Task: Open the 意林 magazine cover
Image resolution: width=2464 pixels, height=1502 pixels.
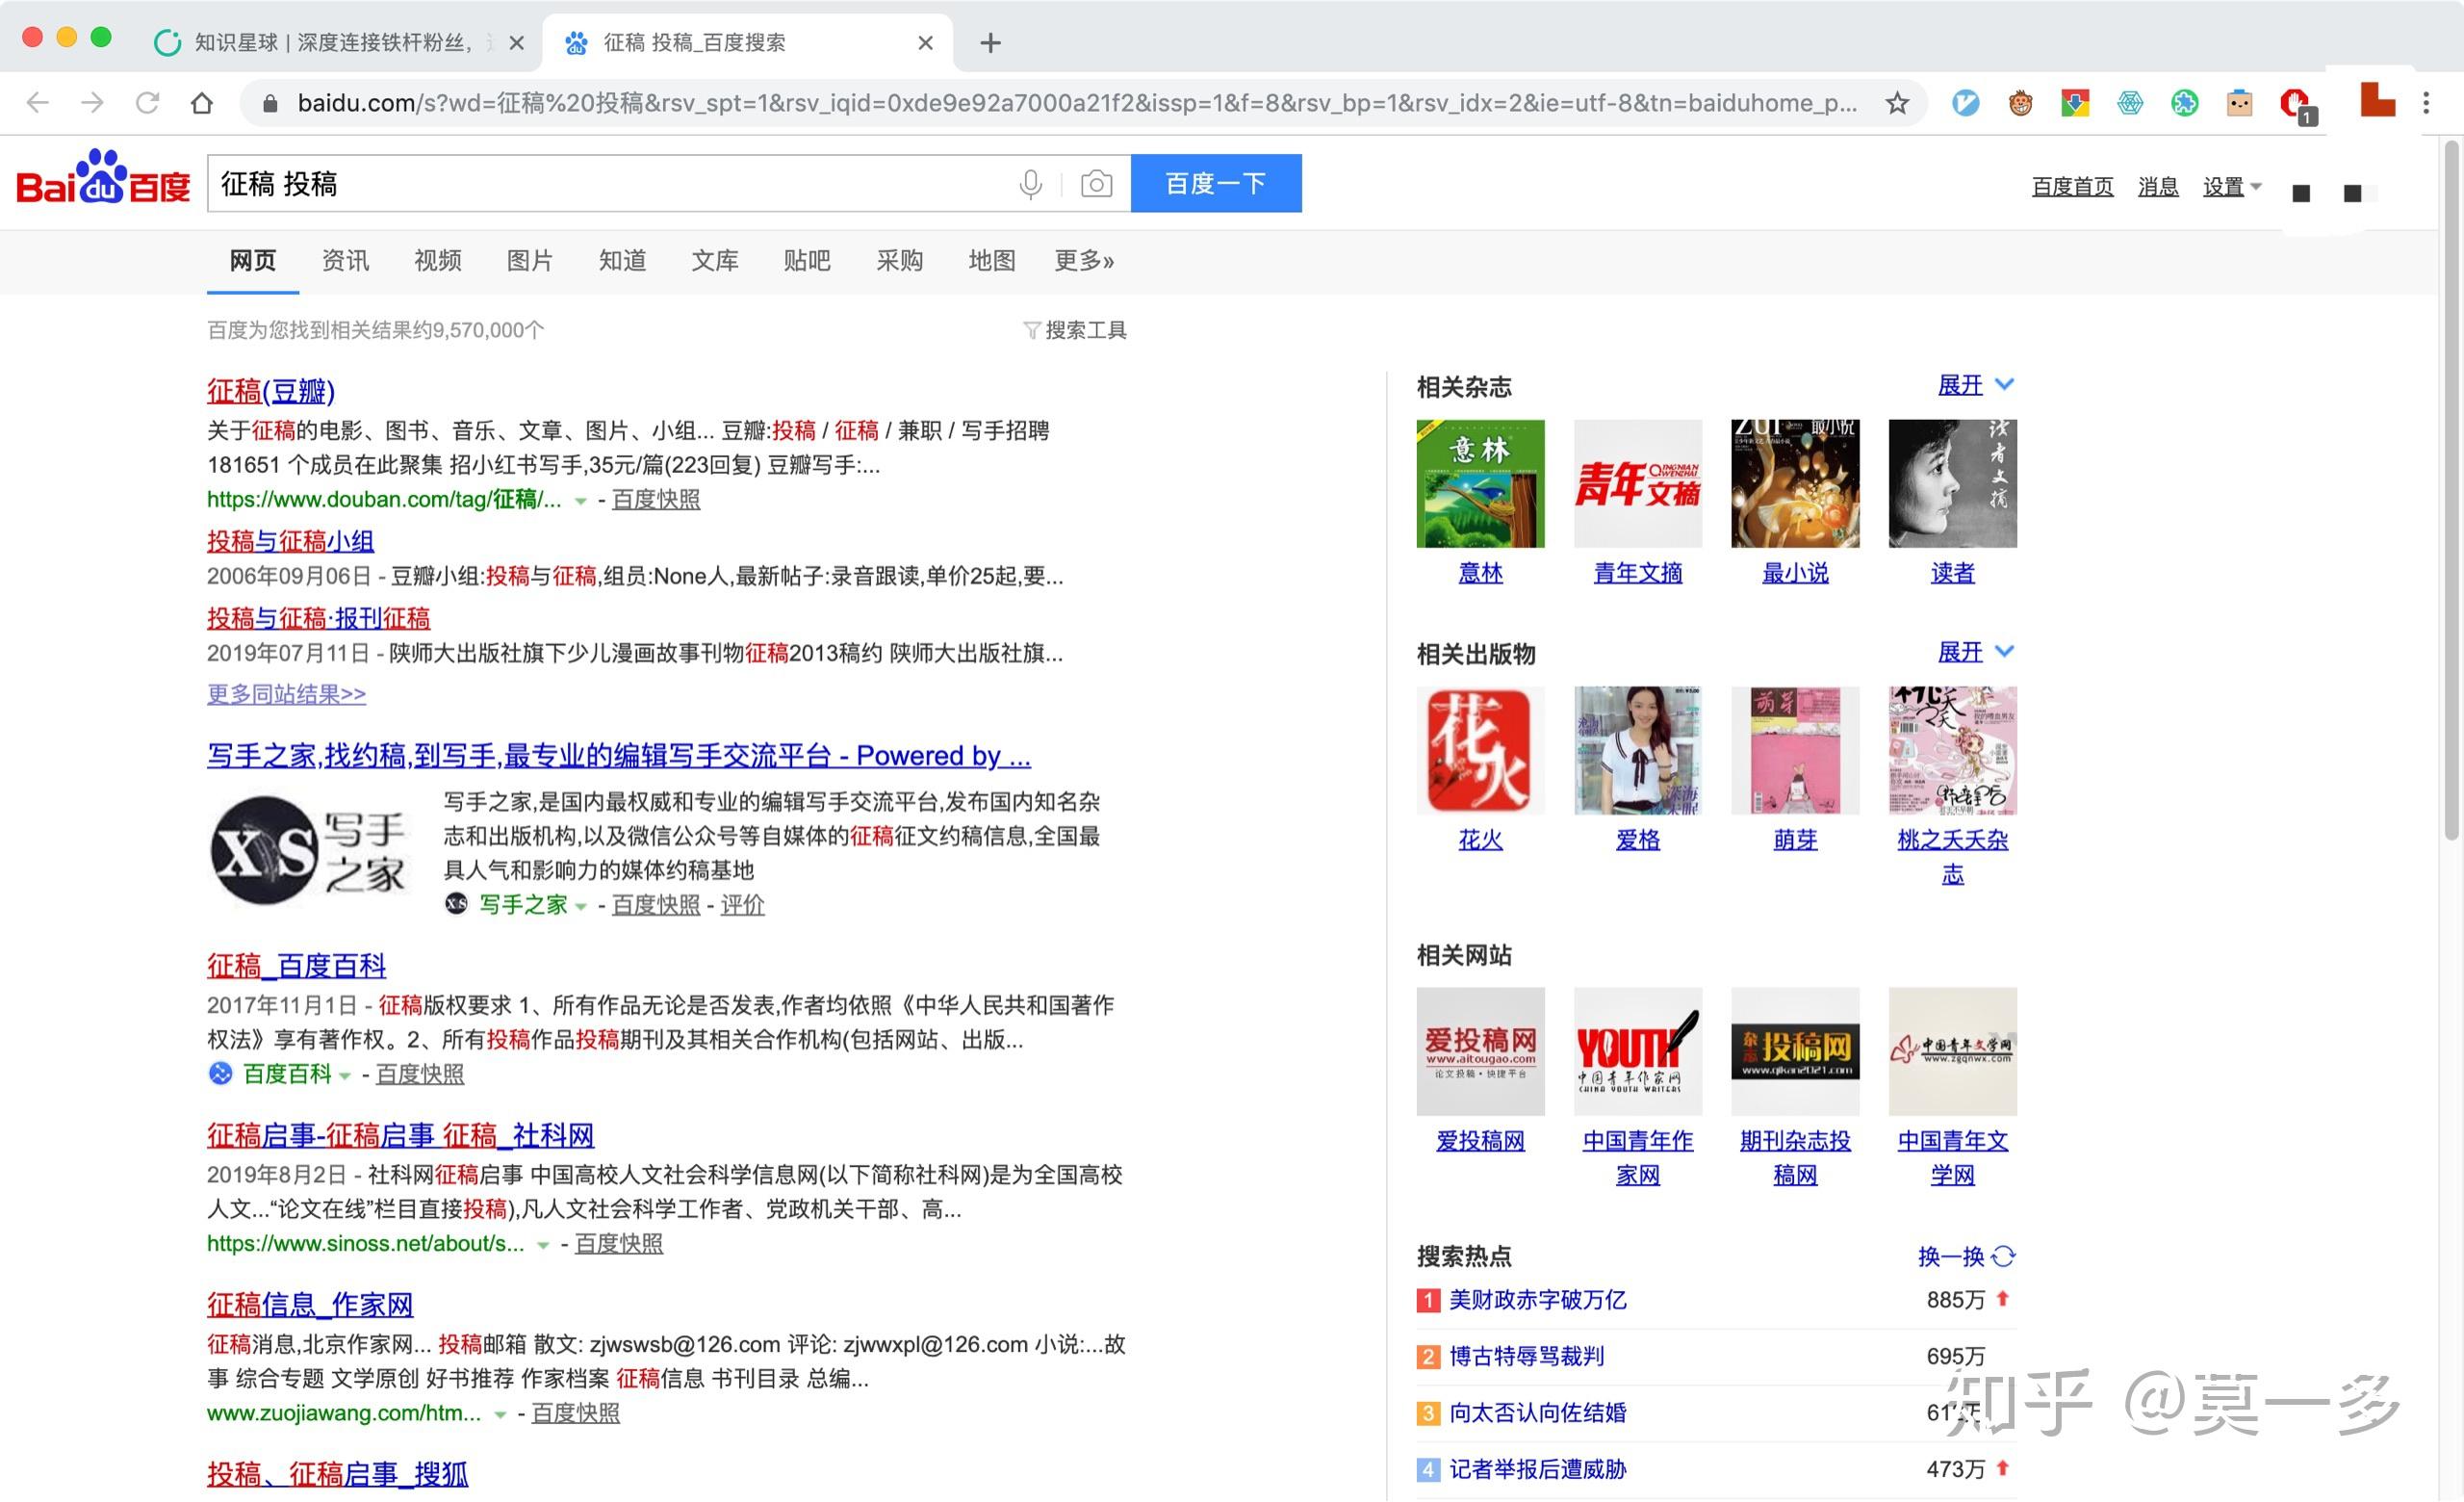Action: tap(1480, 483)
